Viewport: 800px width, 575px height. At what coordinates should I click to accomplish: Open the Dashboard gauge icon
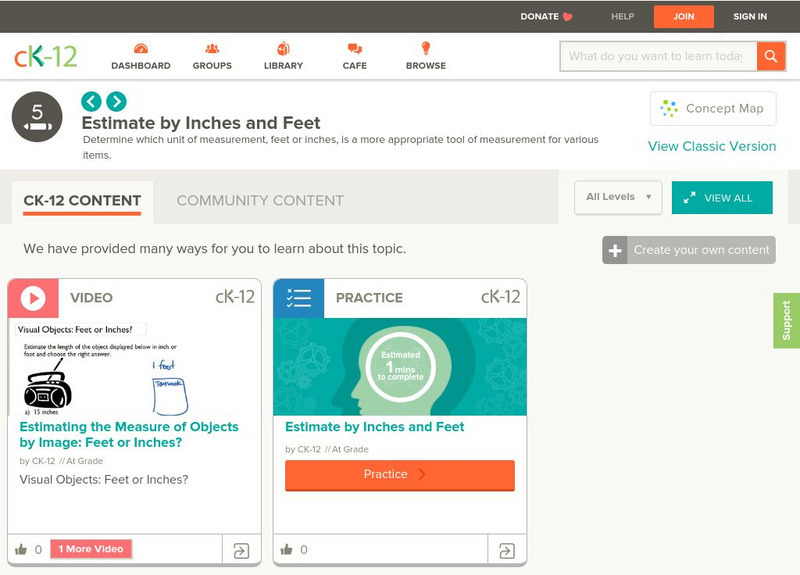pyautogui.click(x=140, y=49)
